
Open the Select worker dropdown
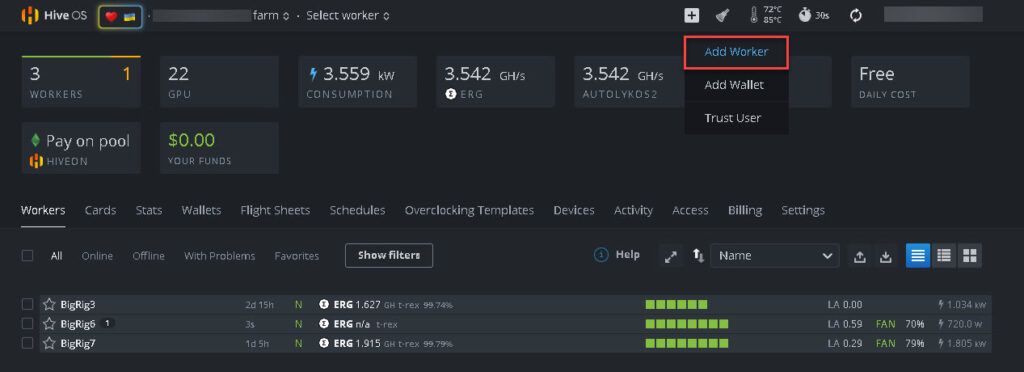pyautogui.click(x=348, y=16)
